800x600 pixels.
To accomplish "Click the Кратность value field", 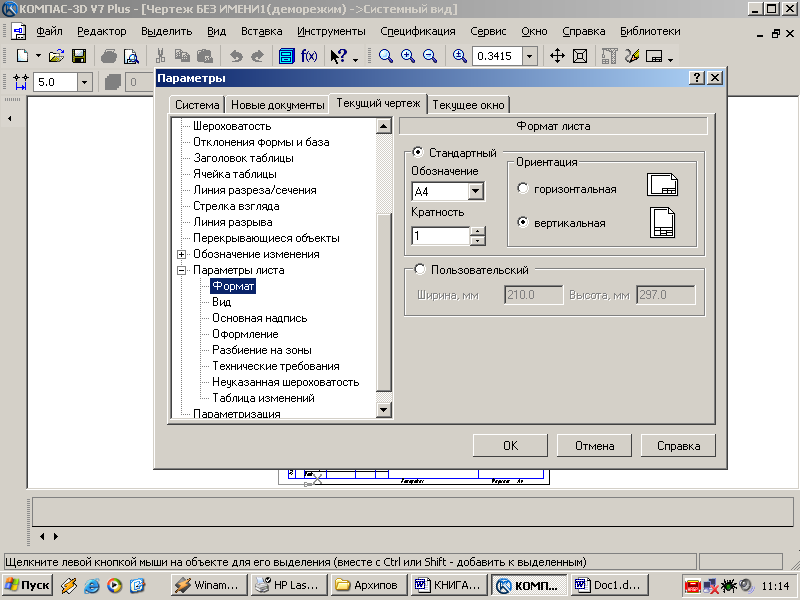I will 440,236.
